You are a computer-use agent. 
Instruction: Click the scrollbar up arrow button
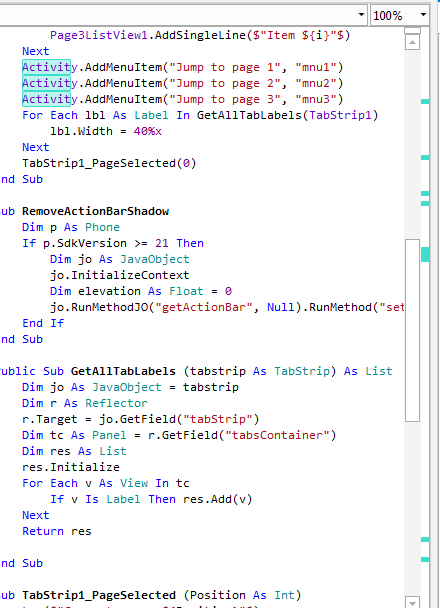412,42
